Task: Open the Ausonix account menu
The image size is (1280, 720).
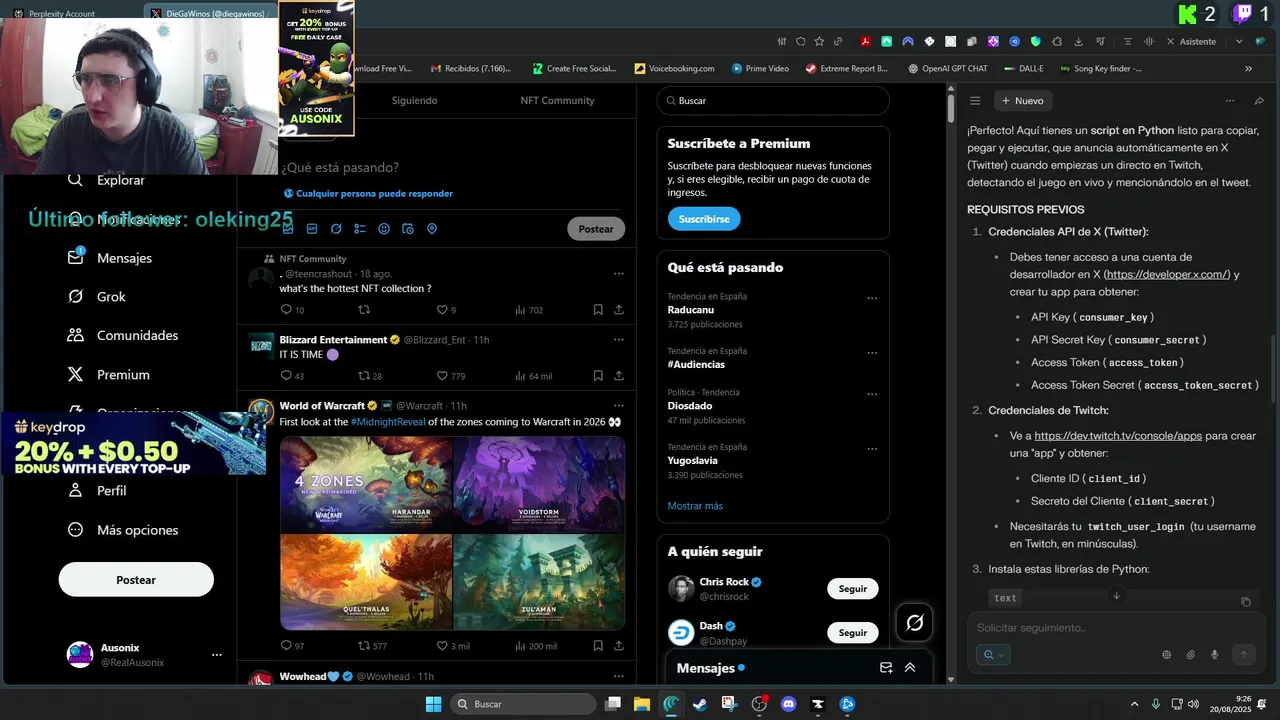Action: (135, 655)
